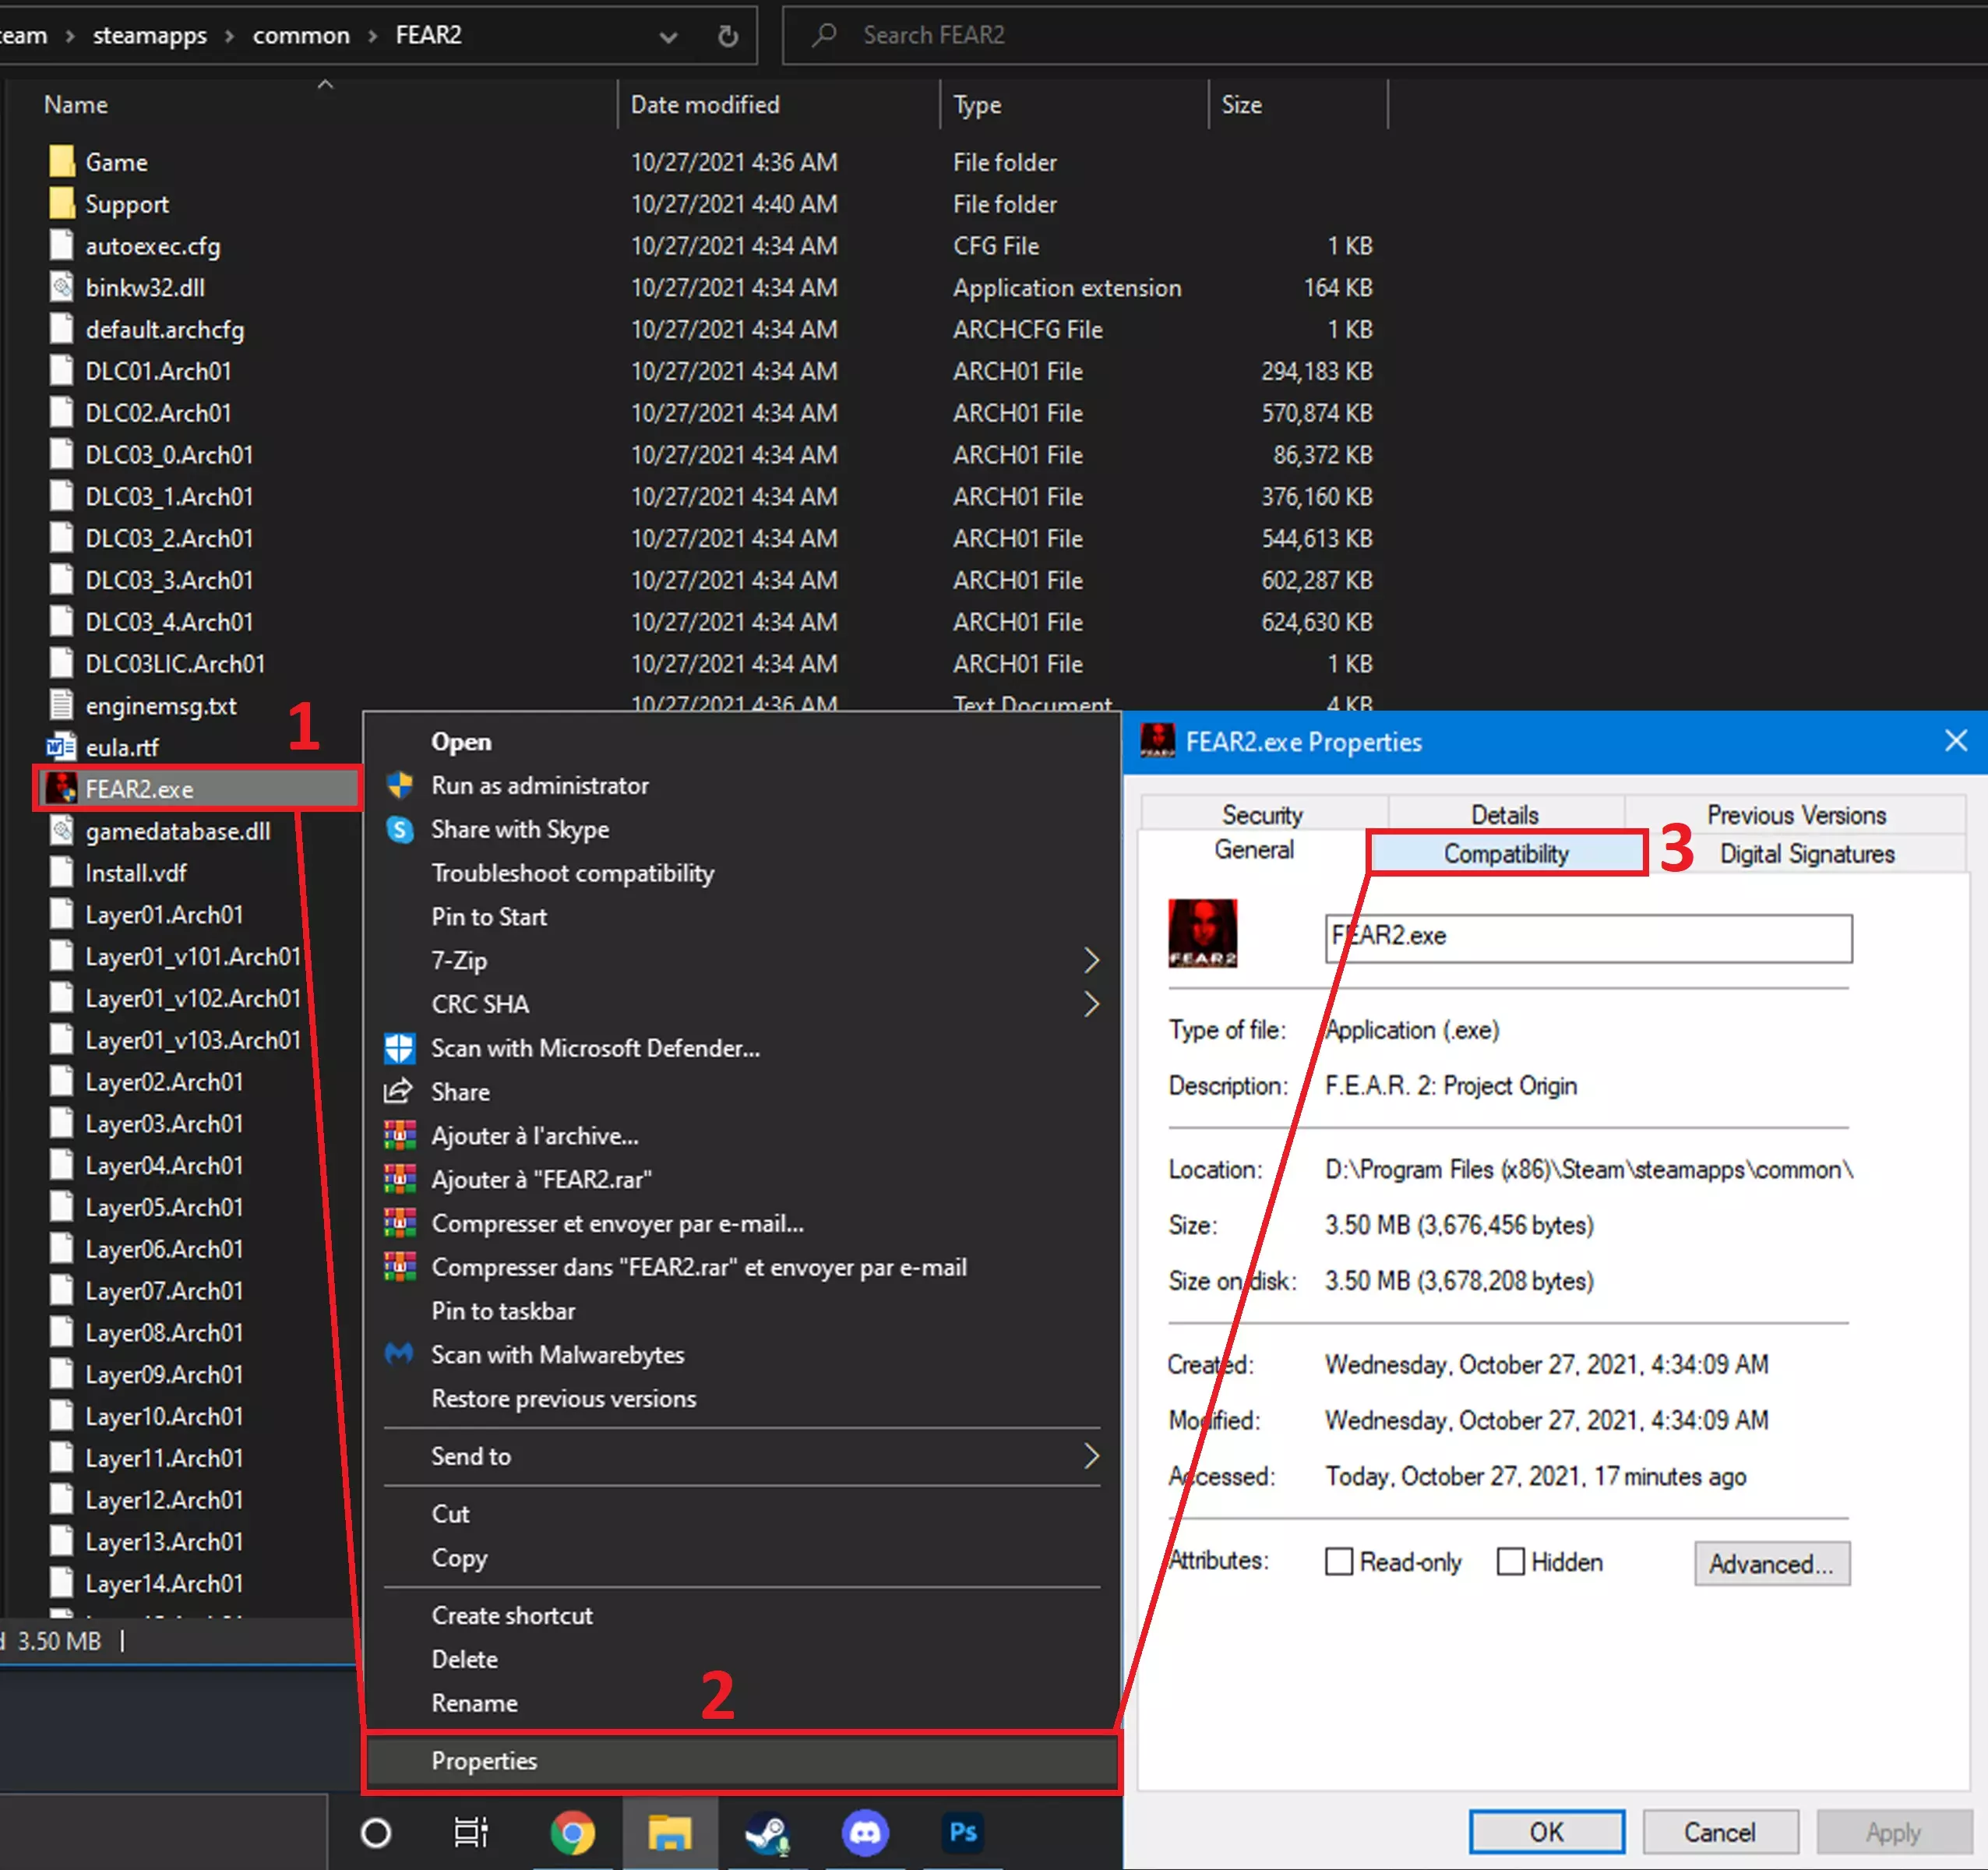This screenshot has height=1870, width=1988.
Task: Open the Game folder icon
Action: pos(62,162)
